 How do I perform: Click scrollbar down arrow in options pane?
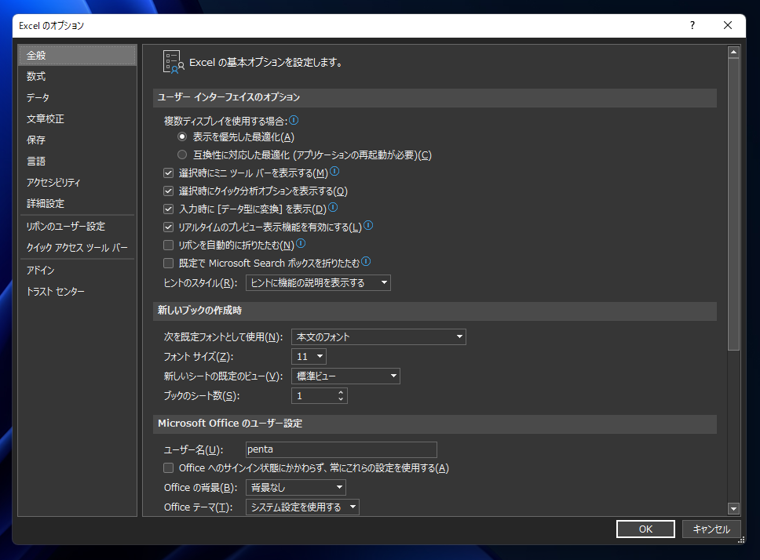click(734, 509)
